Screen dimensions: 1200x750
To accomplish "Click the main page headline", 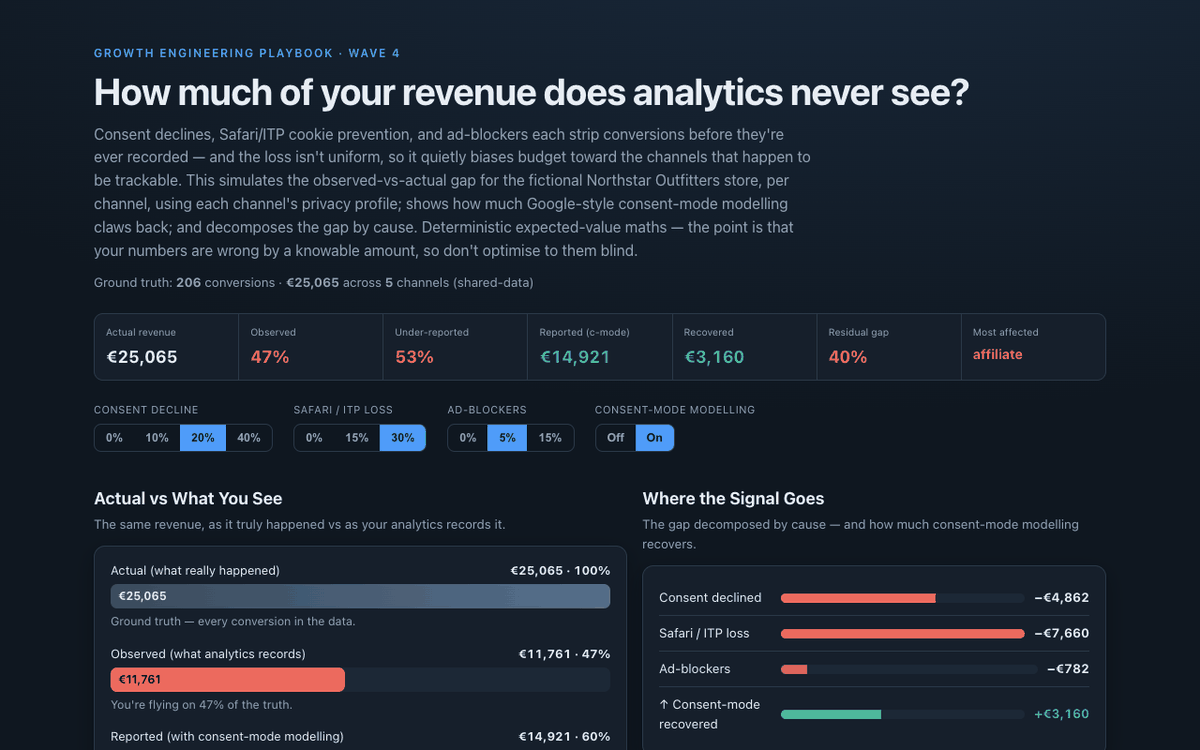I will click(x=531, y=92).
